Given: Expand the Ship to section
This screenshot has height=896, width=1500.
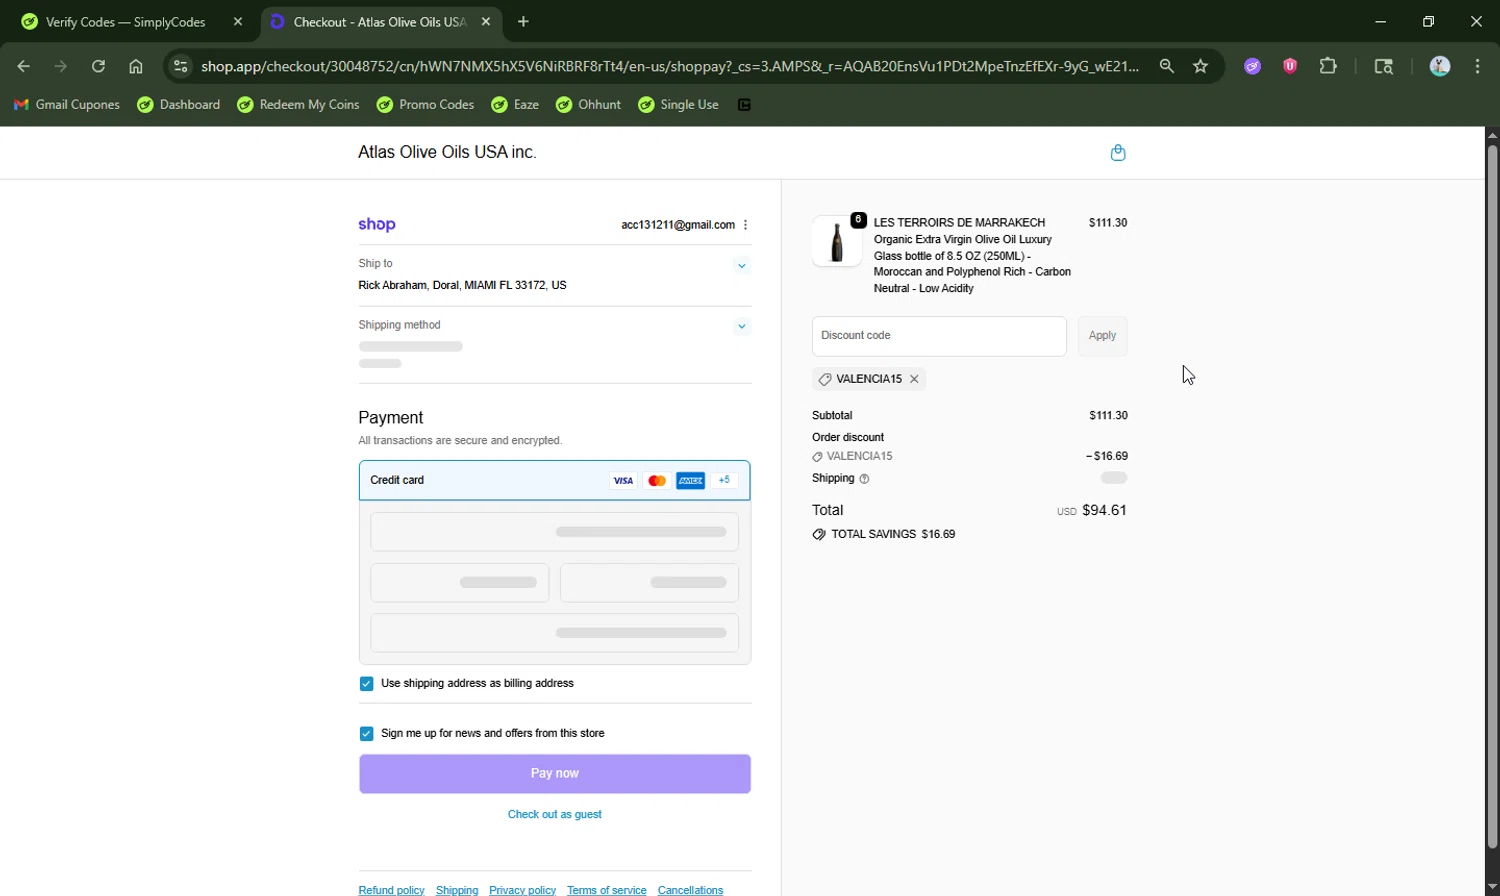Looking at the screenshot, I should click(742, 266).
